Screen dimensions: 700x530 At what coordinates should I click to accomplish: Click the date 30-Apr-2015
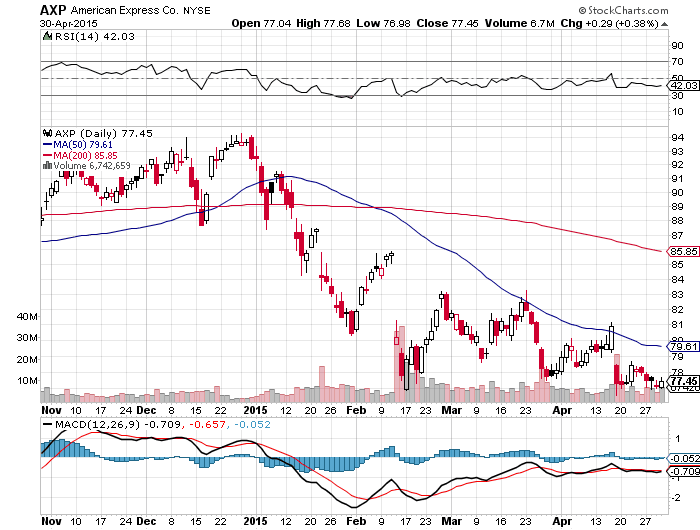pos(69,24)
